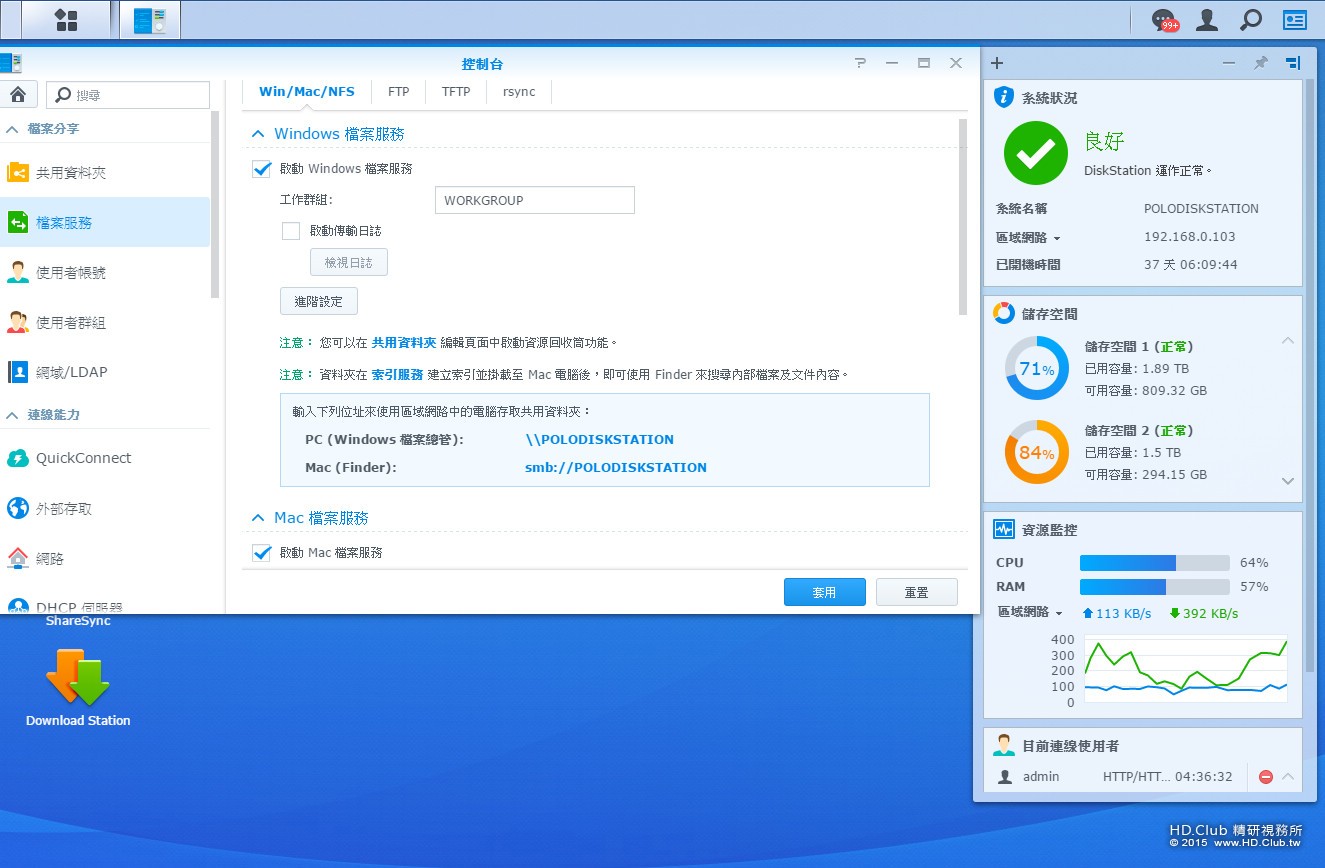Collapse the Mac 檔案服務 section
1325x868 pixels.
[258, 518]
